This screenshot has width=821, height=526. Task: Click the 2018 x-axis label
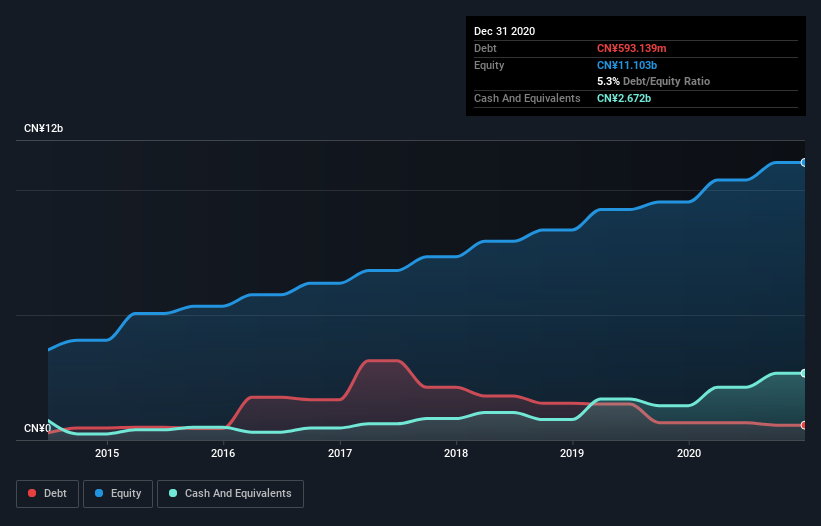click(456, 453)
